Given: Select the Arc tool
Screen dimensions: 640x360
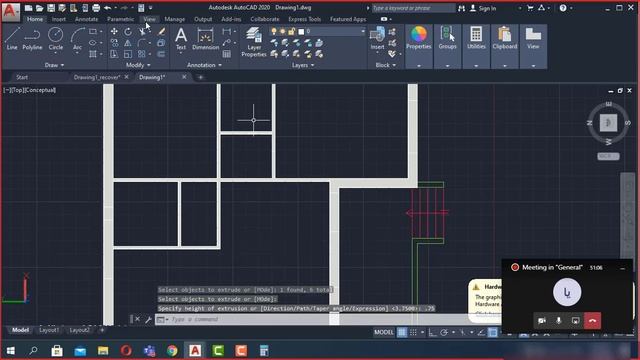Looking at the screenshot, I should click(78, 38).
